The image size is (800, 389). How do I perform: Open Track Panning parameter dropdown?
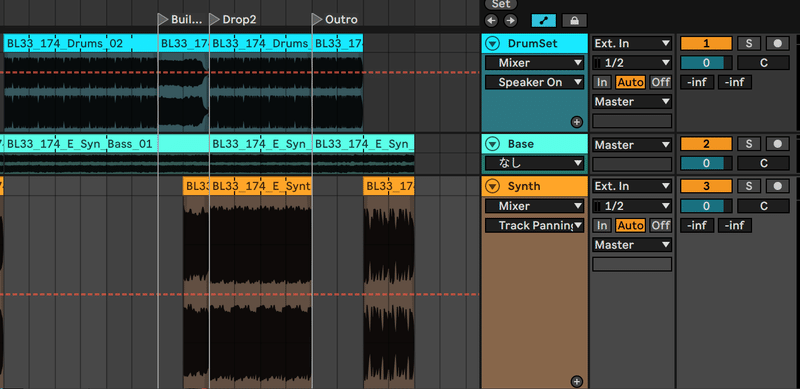(534, 225)
